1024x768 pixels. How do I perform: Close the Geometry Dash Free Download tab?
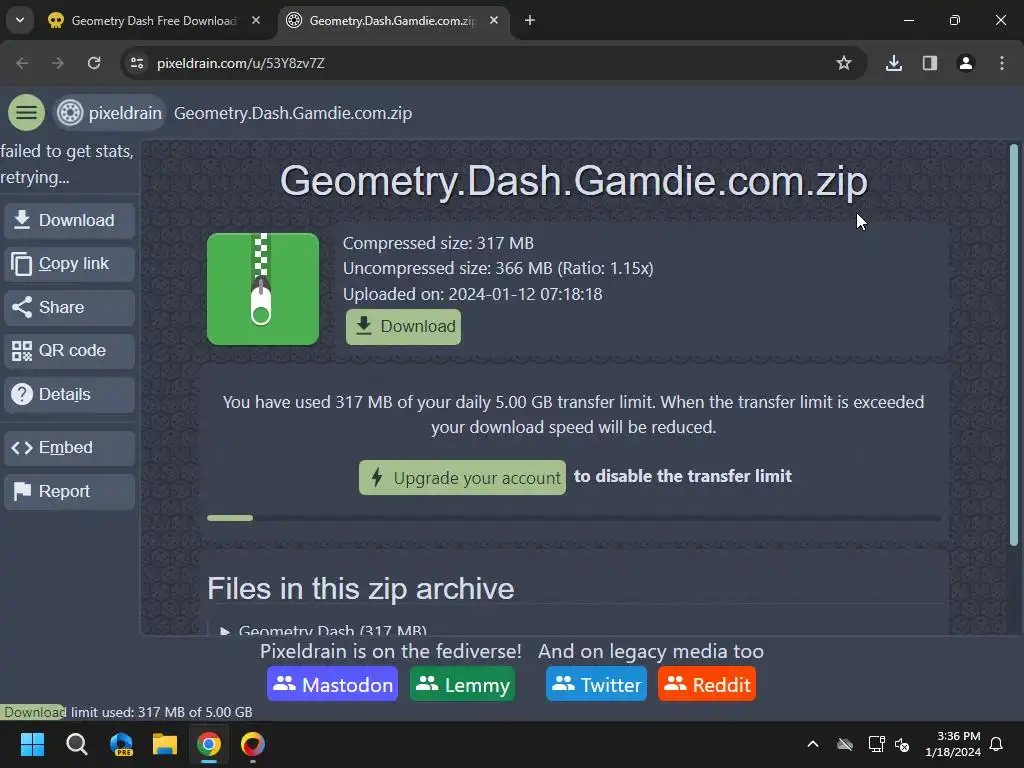(256, 21)
